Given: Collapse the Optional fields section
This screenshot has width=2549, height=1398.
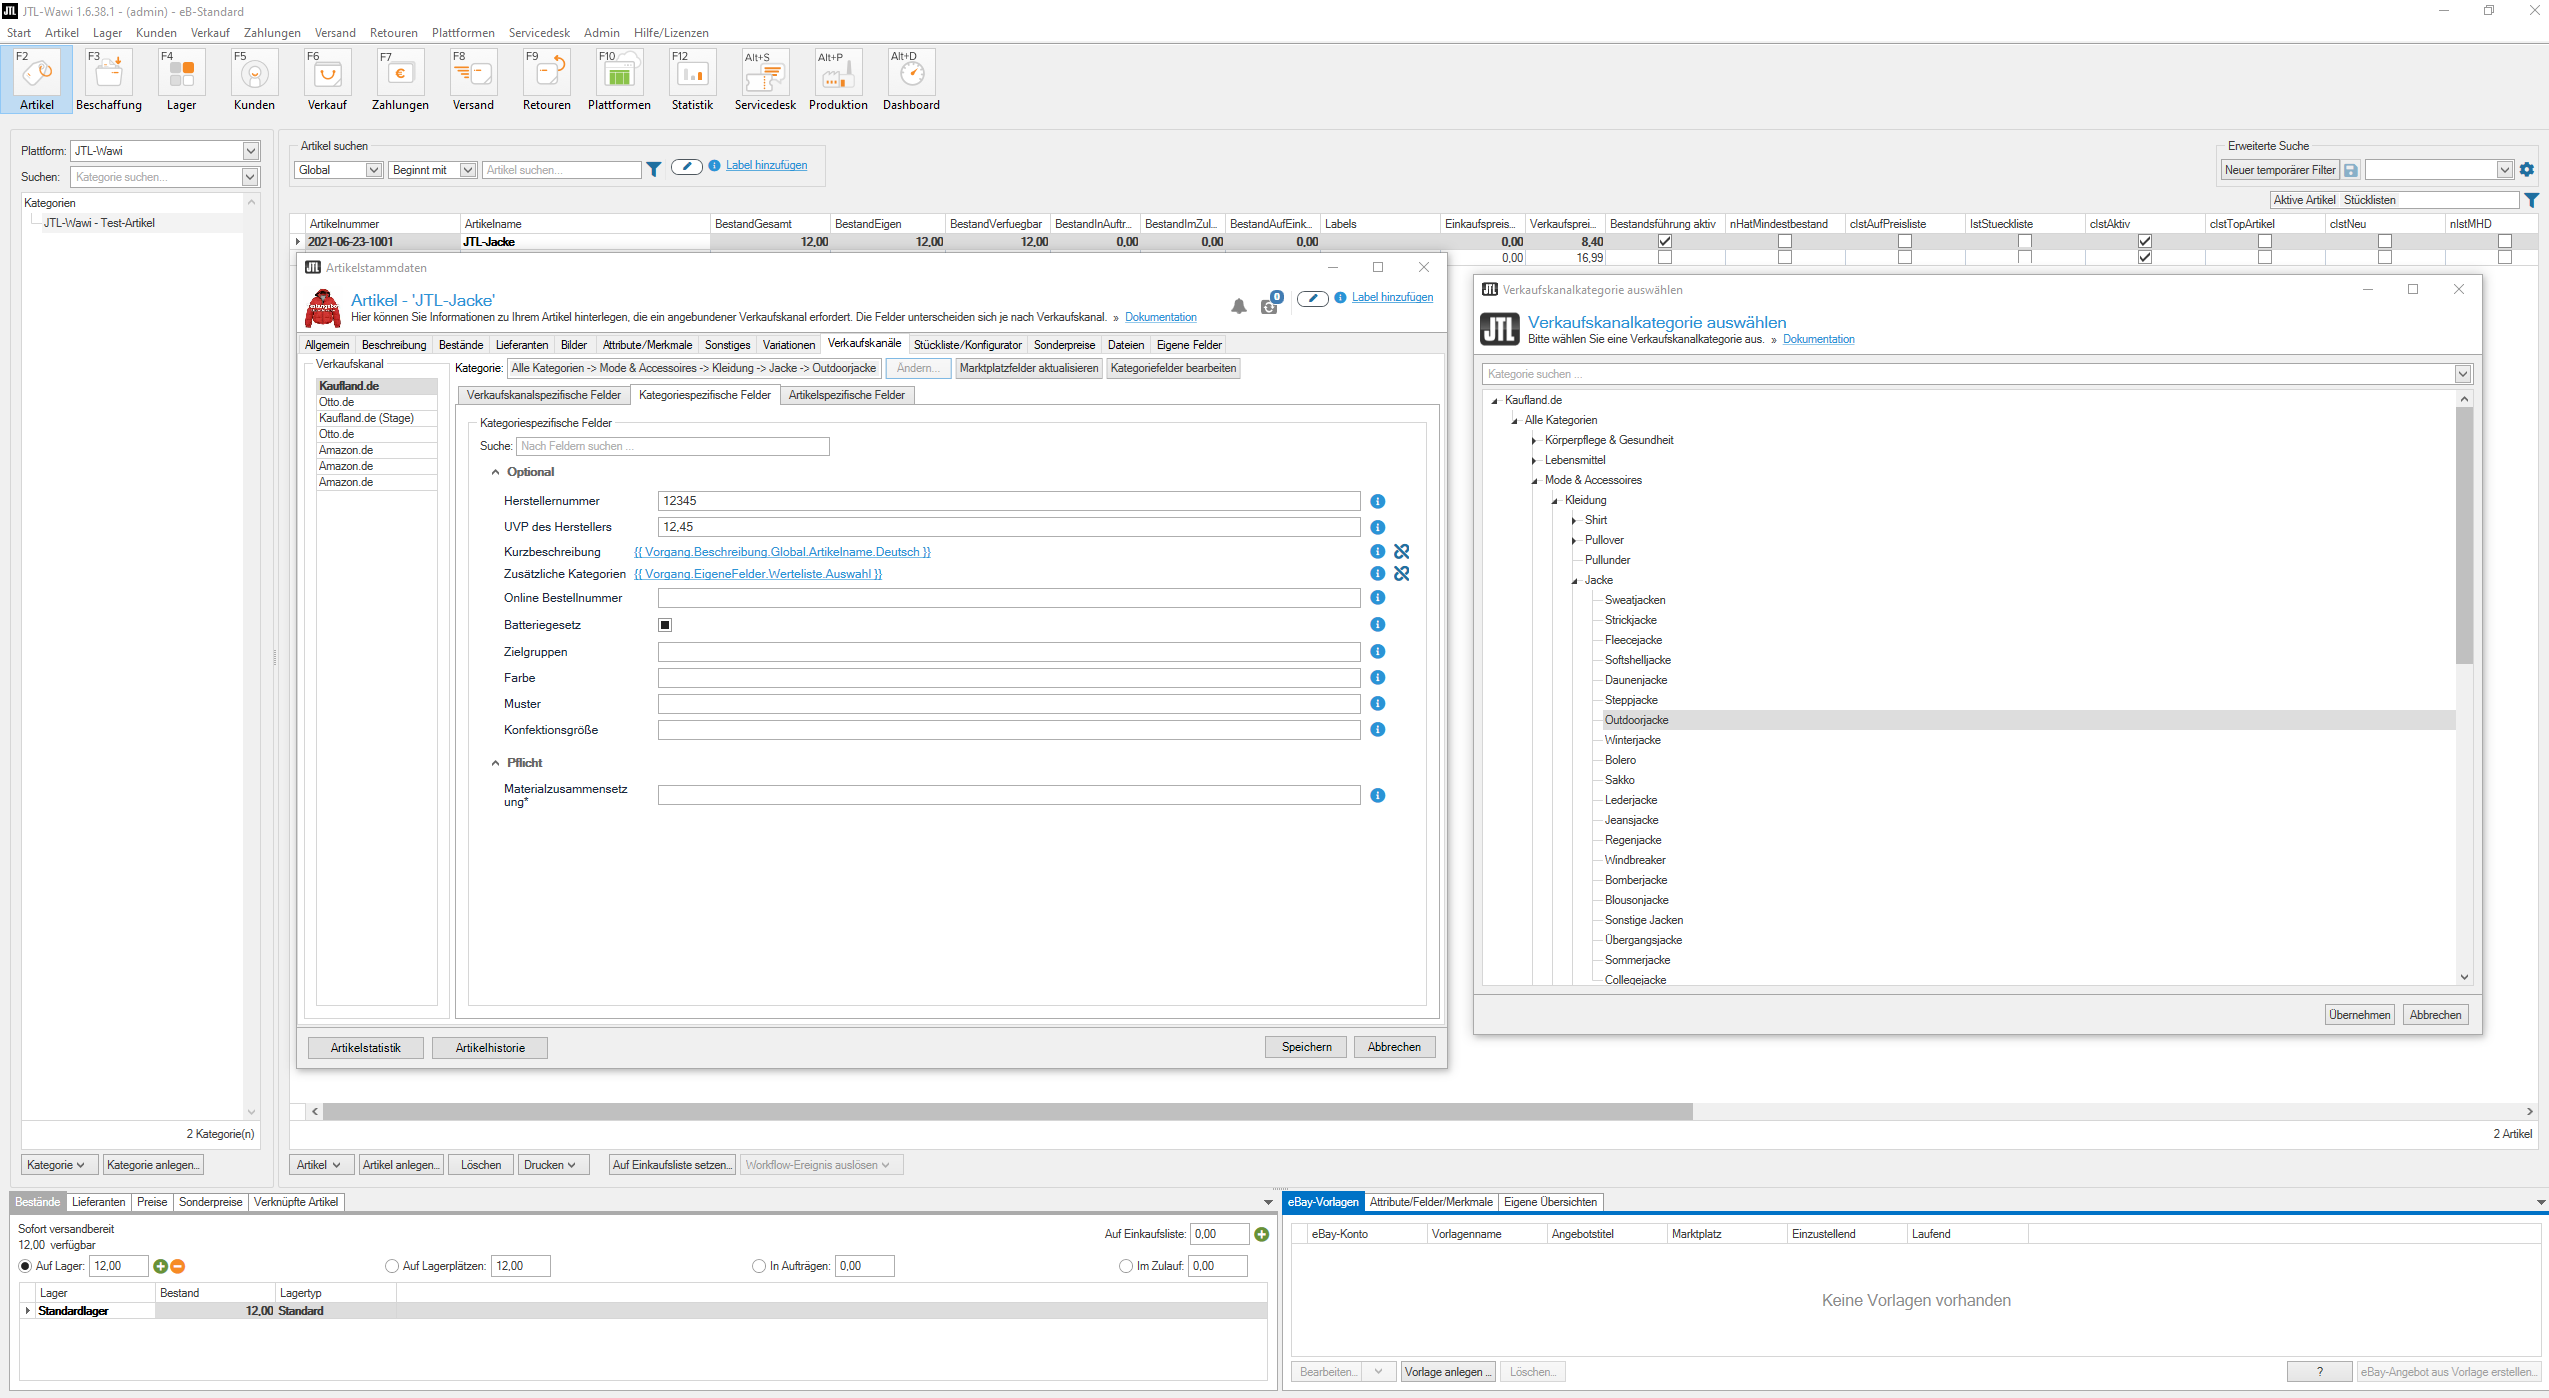Looking at the screenshot, I should click(x=495, y=472).
